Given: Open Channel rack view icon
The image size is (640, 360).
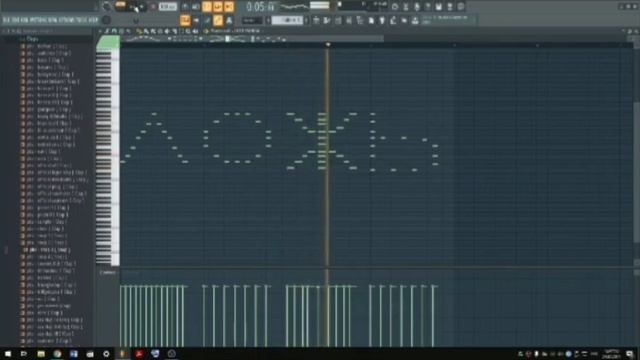Looking at the screenshot, I should pos(338,20).
